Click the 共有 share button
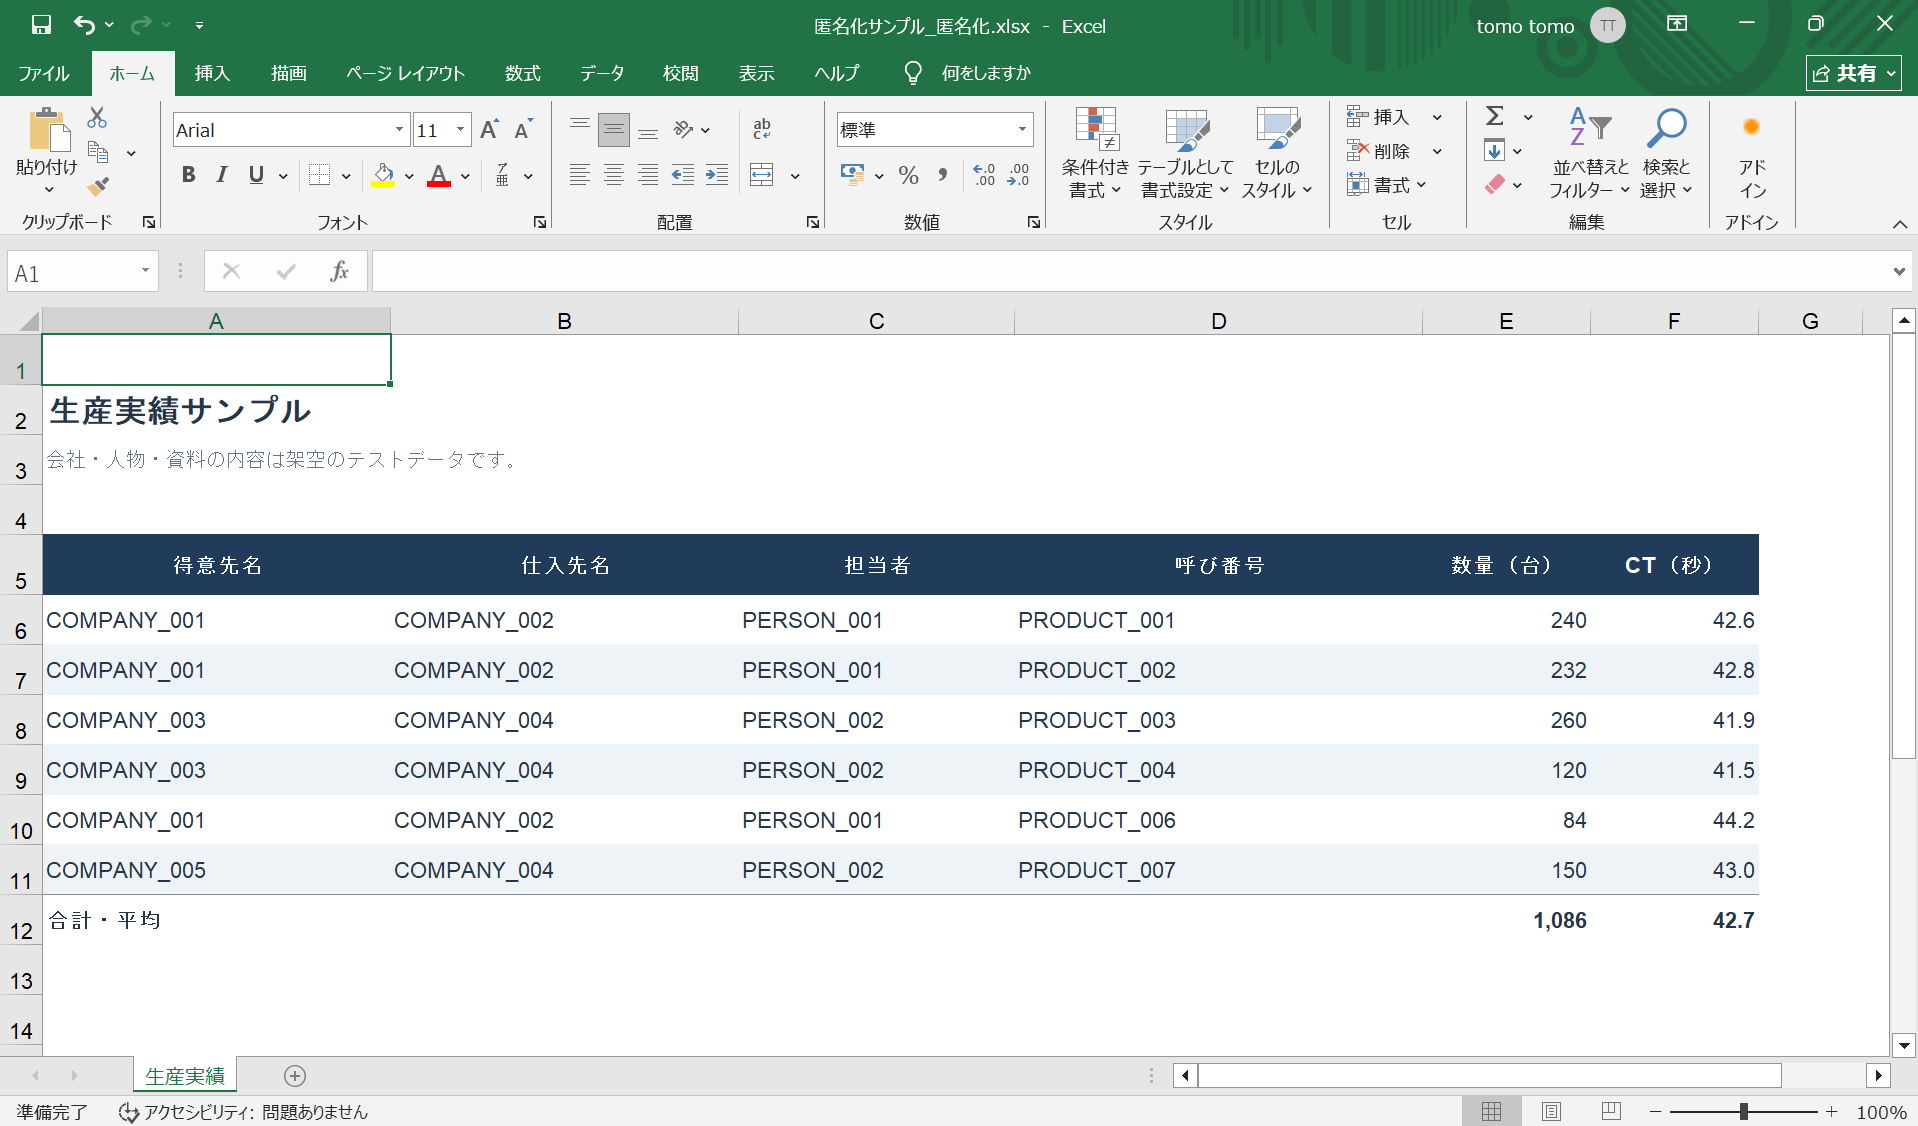1918x1126 pixels. pos(1853,73)
